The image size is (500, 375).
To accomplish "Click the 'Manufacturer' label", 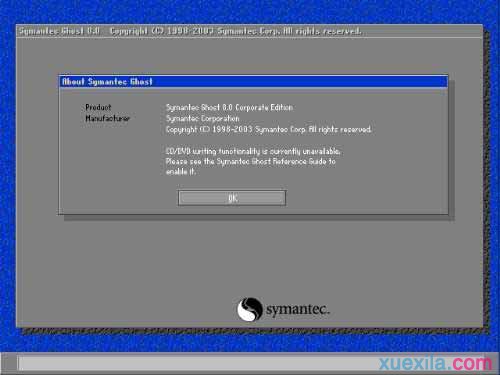I will 107,118.
